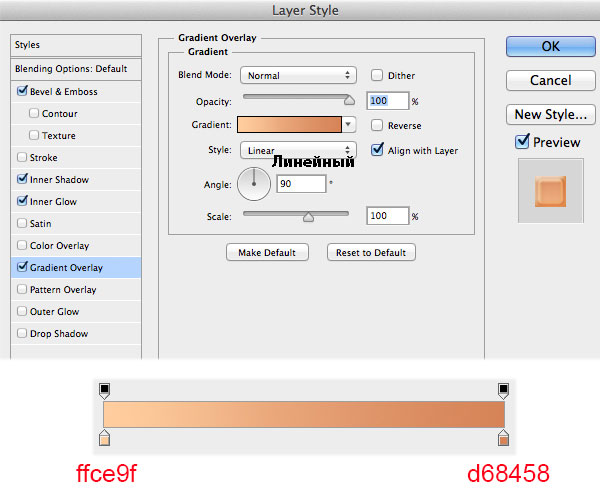The height and width of the screenshot is (502, 600).
Task: Toggle Inner Shadow checkbox
Action: [x=22, y=179]
